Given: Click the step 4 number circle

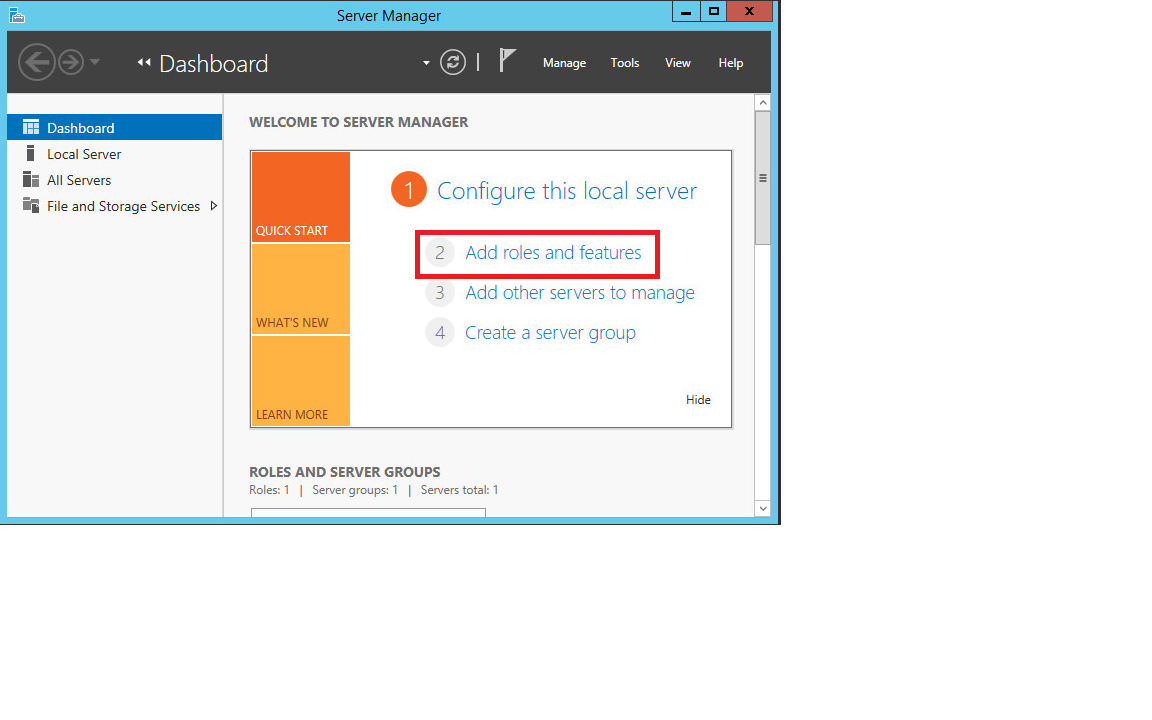Looking at the screenshot, I should [x=439, y=333].
